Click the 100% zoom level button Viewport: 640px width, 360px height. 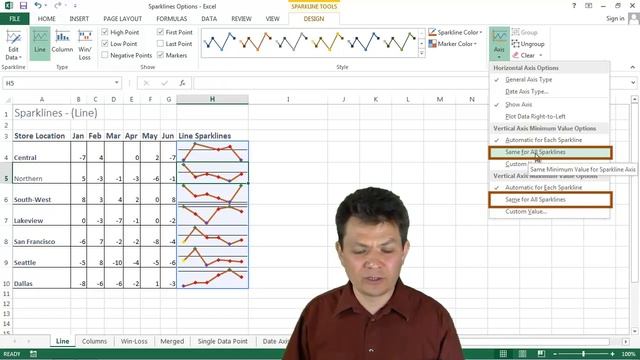click(628, 354)
